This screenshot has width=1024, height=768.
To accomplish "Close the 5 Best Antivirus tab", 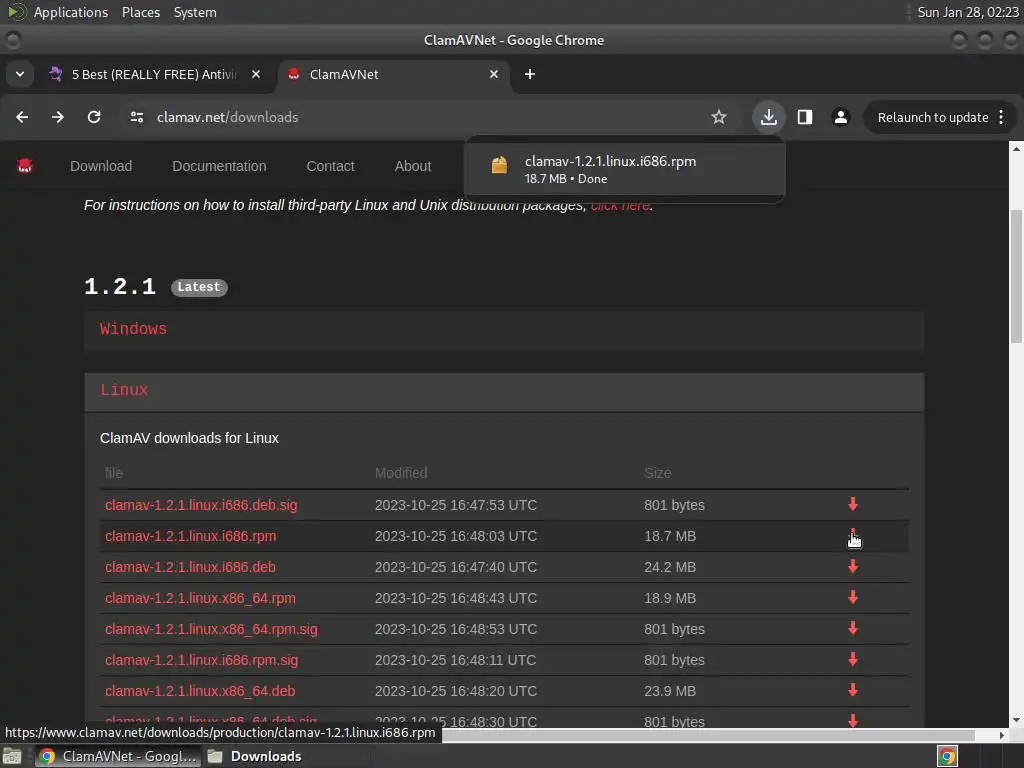I will click(256, 74).
